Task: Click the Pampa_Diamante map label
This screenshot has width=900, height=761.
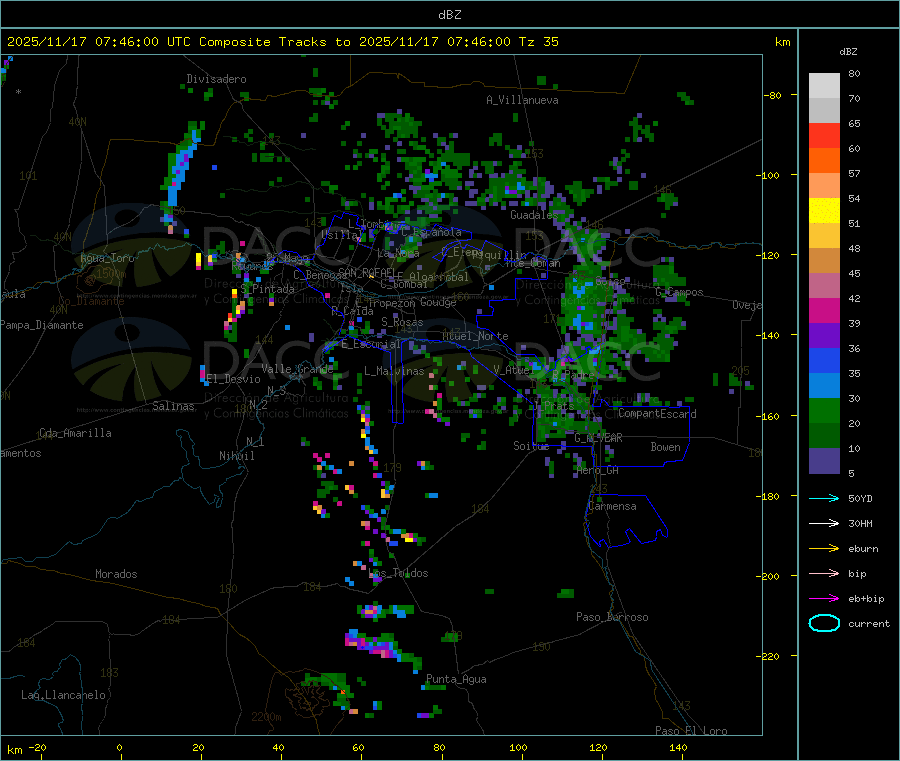Action: click(42, 325)
